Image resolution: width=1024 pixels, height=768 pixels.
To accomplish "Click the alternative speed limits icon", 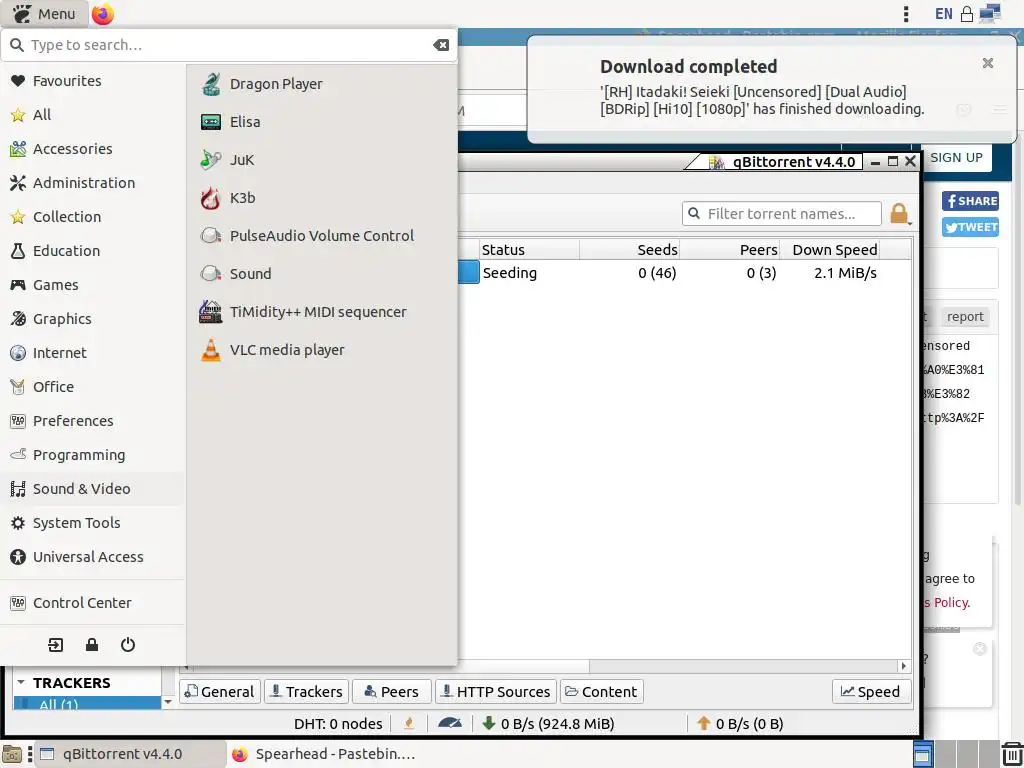I will [x=450, y=724].
